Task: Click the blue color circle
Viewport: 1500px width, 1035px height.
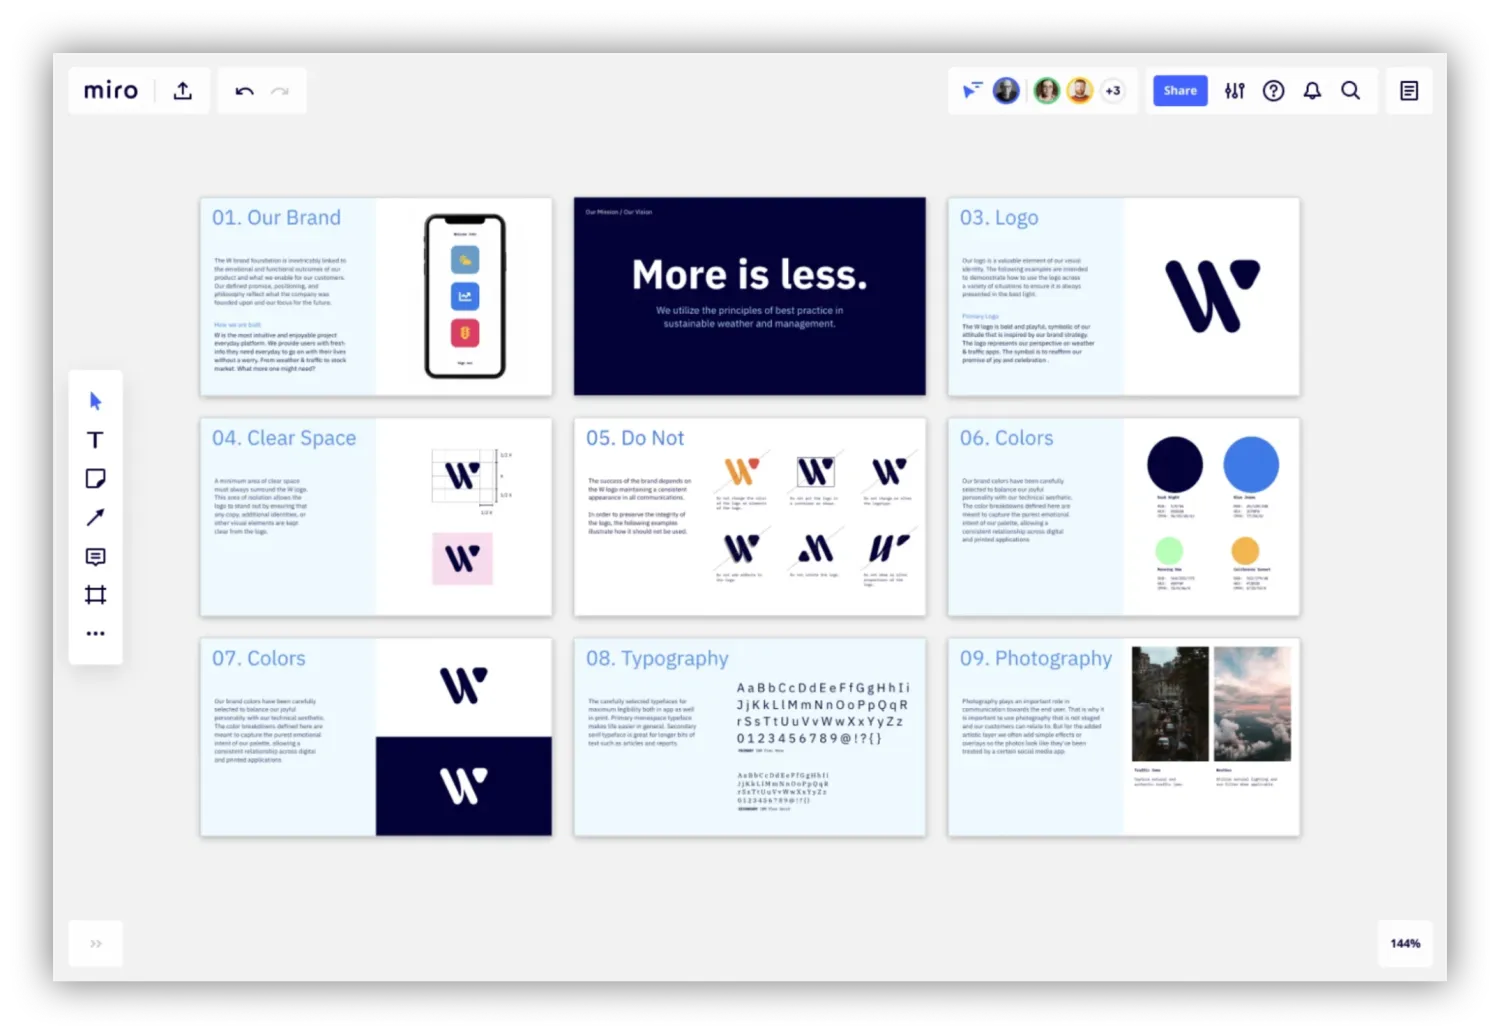Action: click(1251, 464)
